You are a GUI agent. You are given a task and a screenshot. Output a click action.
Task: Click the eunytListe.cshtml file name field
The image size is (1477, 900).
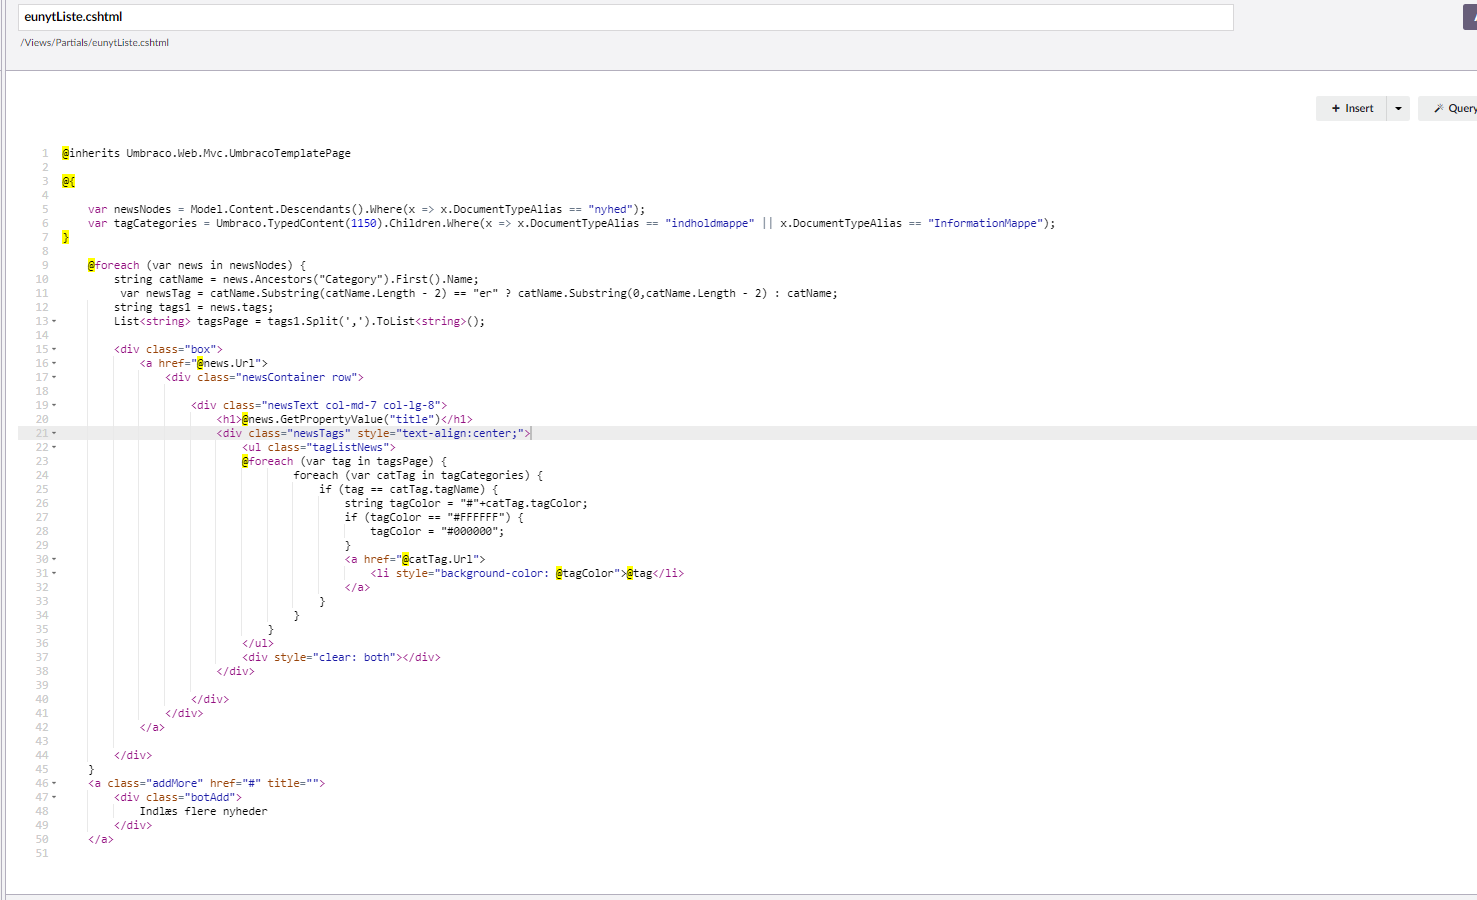(626, 17)
